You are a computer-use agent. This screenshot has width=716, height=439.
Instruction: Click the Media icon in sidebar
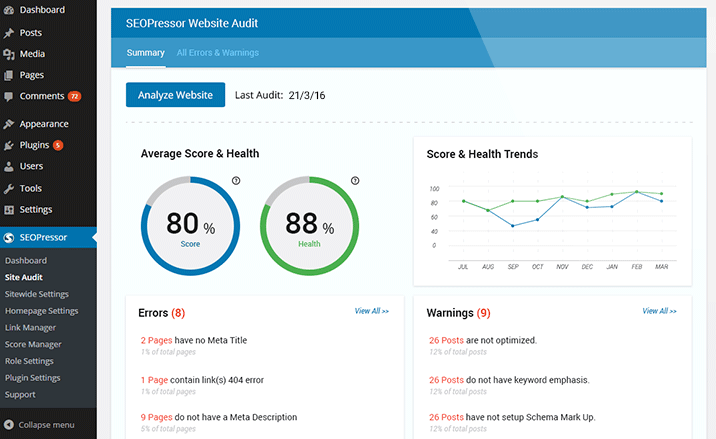8,54
